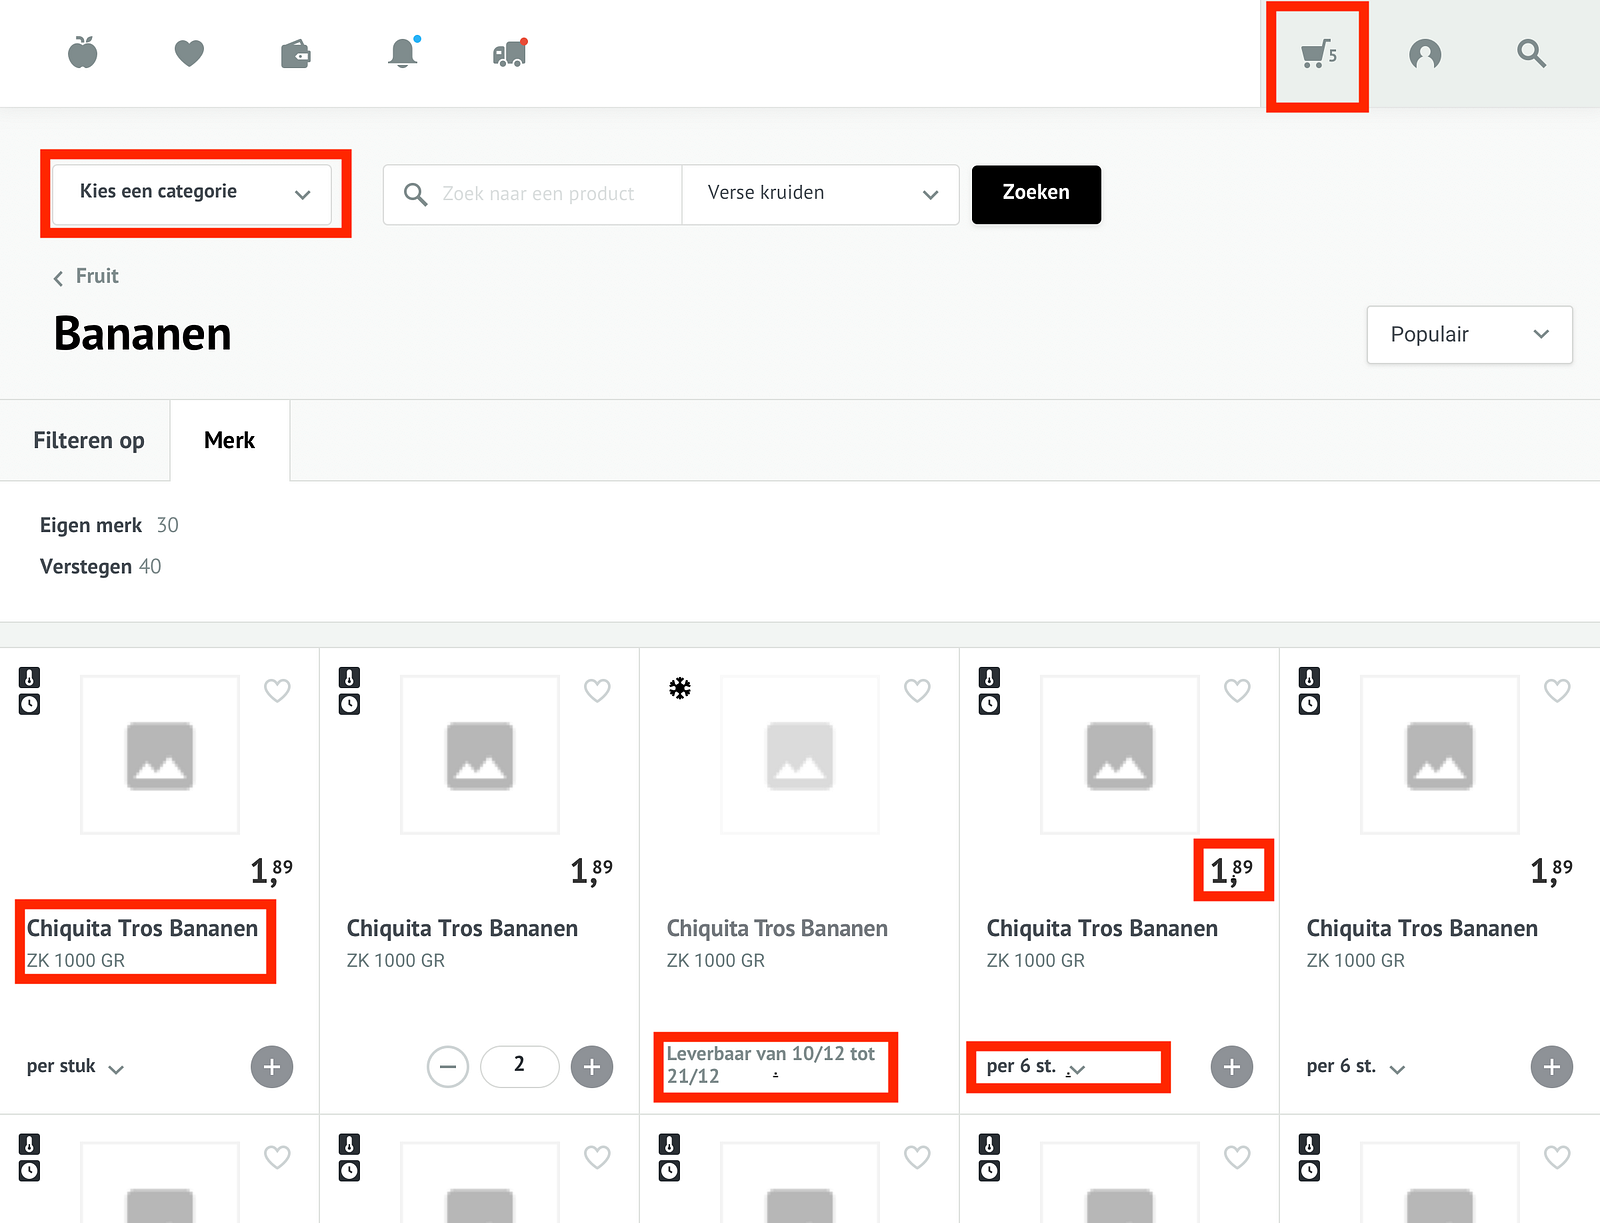
Task: Open the delivery truck icon
Action: [x=510, y=53]
